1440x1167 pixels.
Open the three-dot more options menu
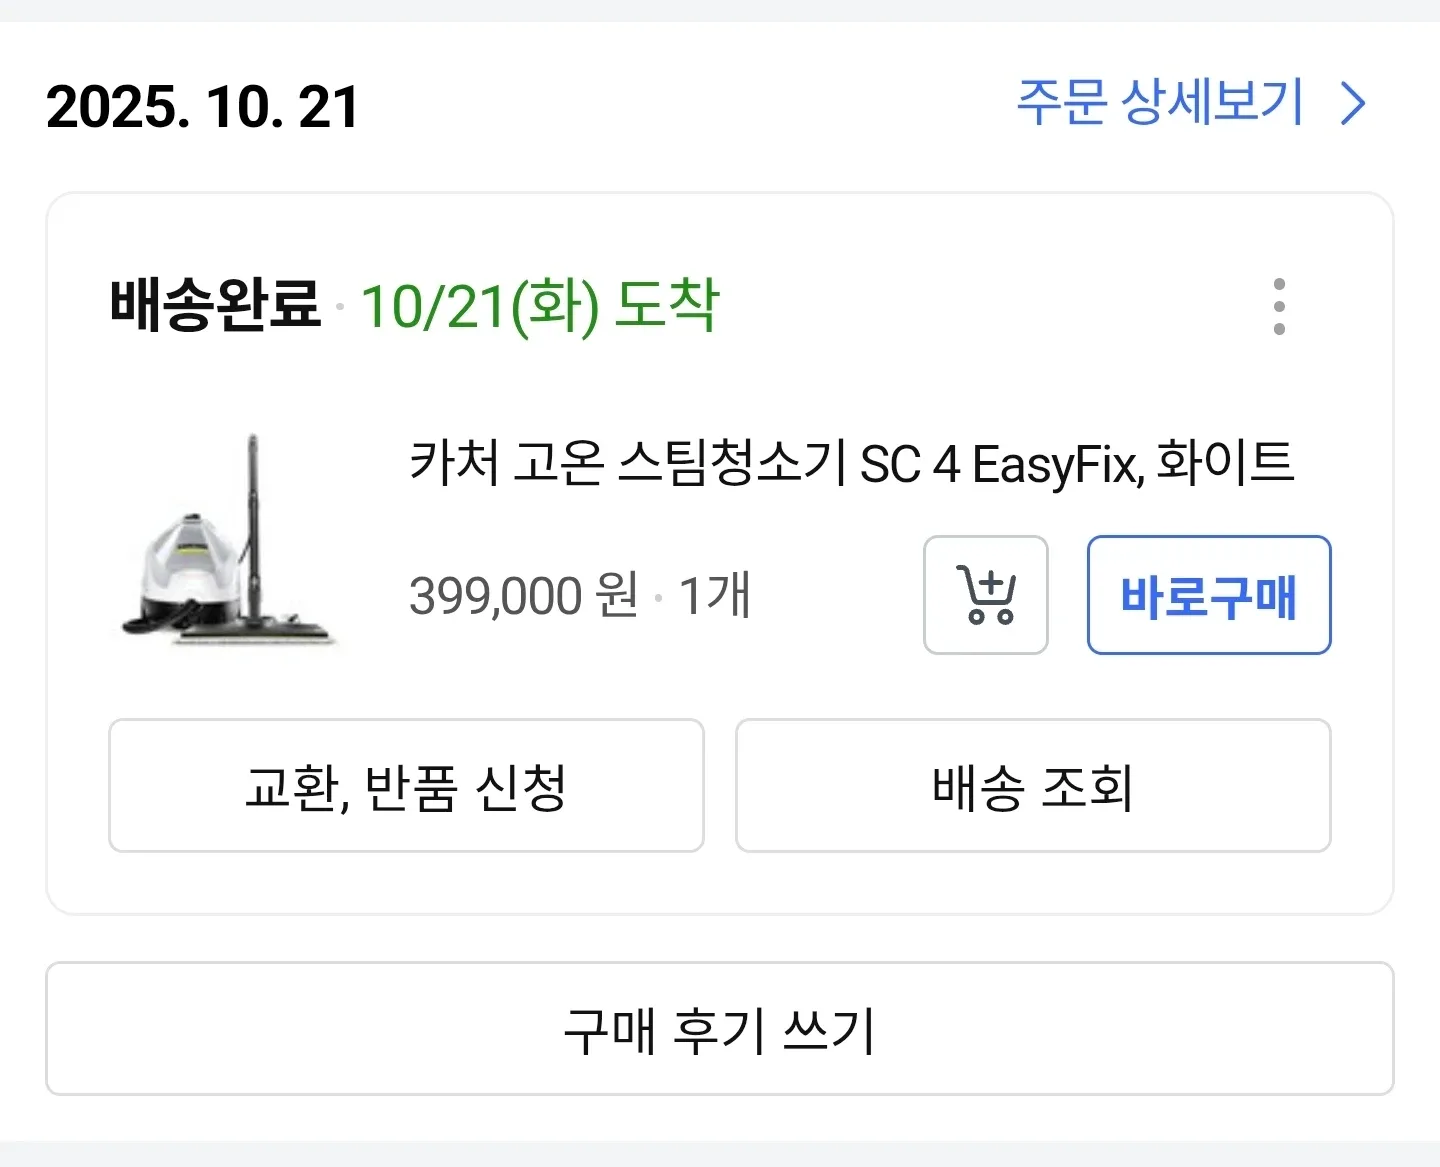(x=1279, y=306)
